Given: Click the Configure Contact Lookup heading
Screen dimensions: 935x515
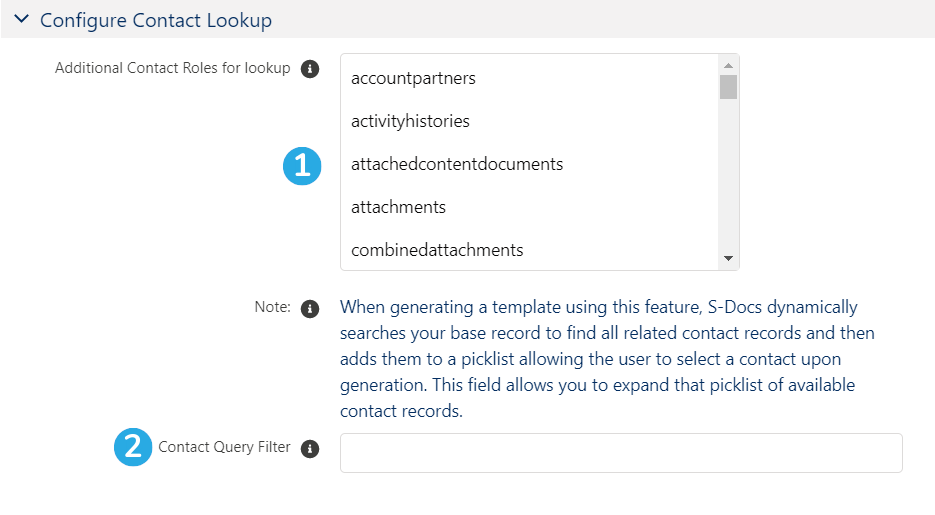Looking at the screenshot, I should pyautogui.click(x=156, y=20).
